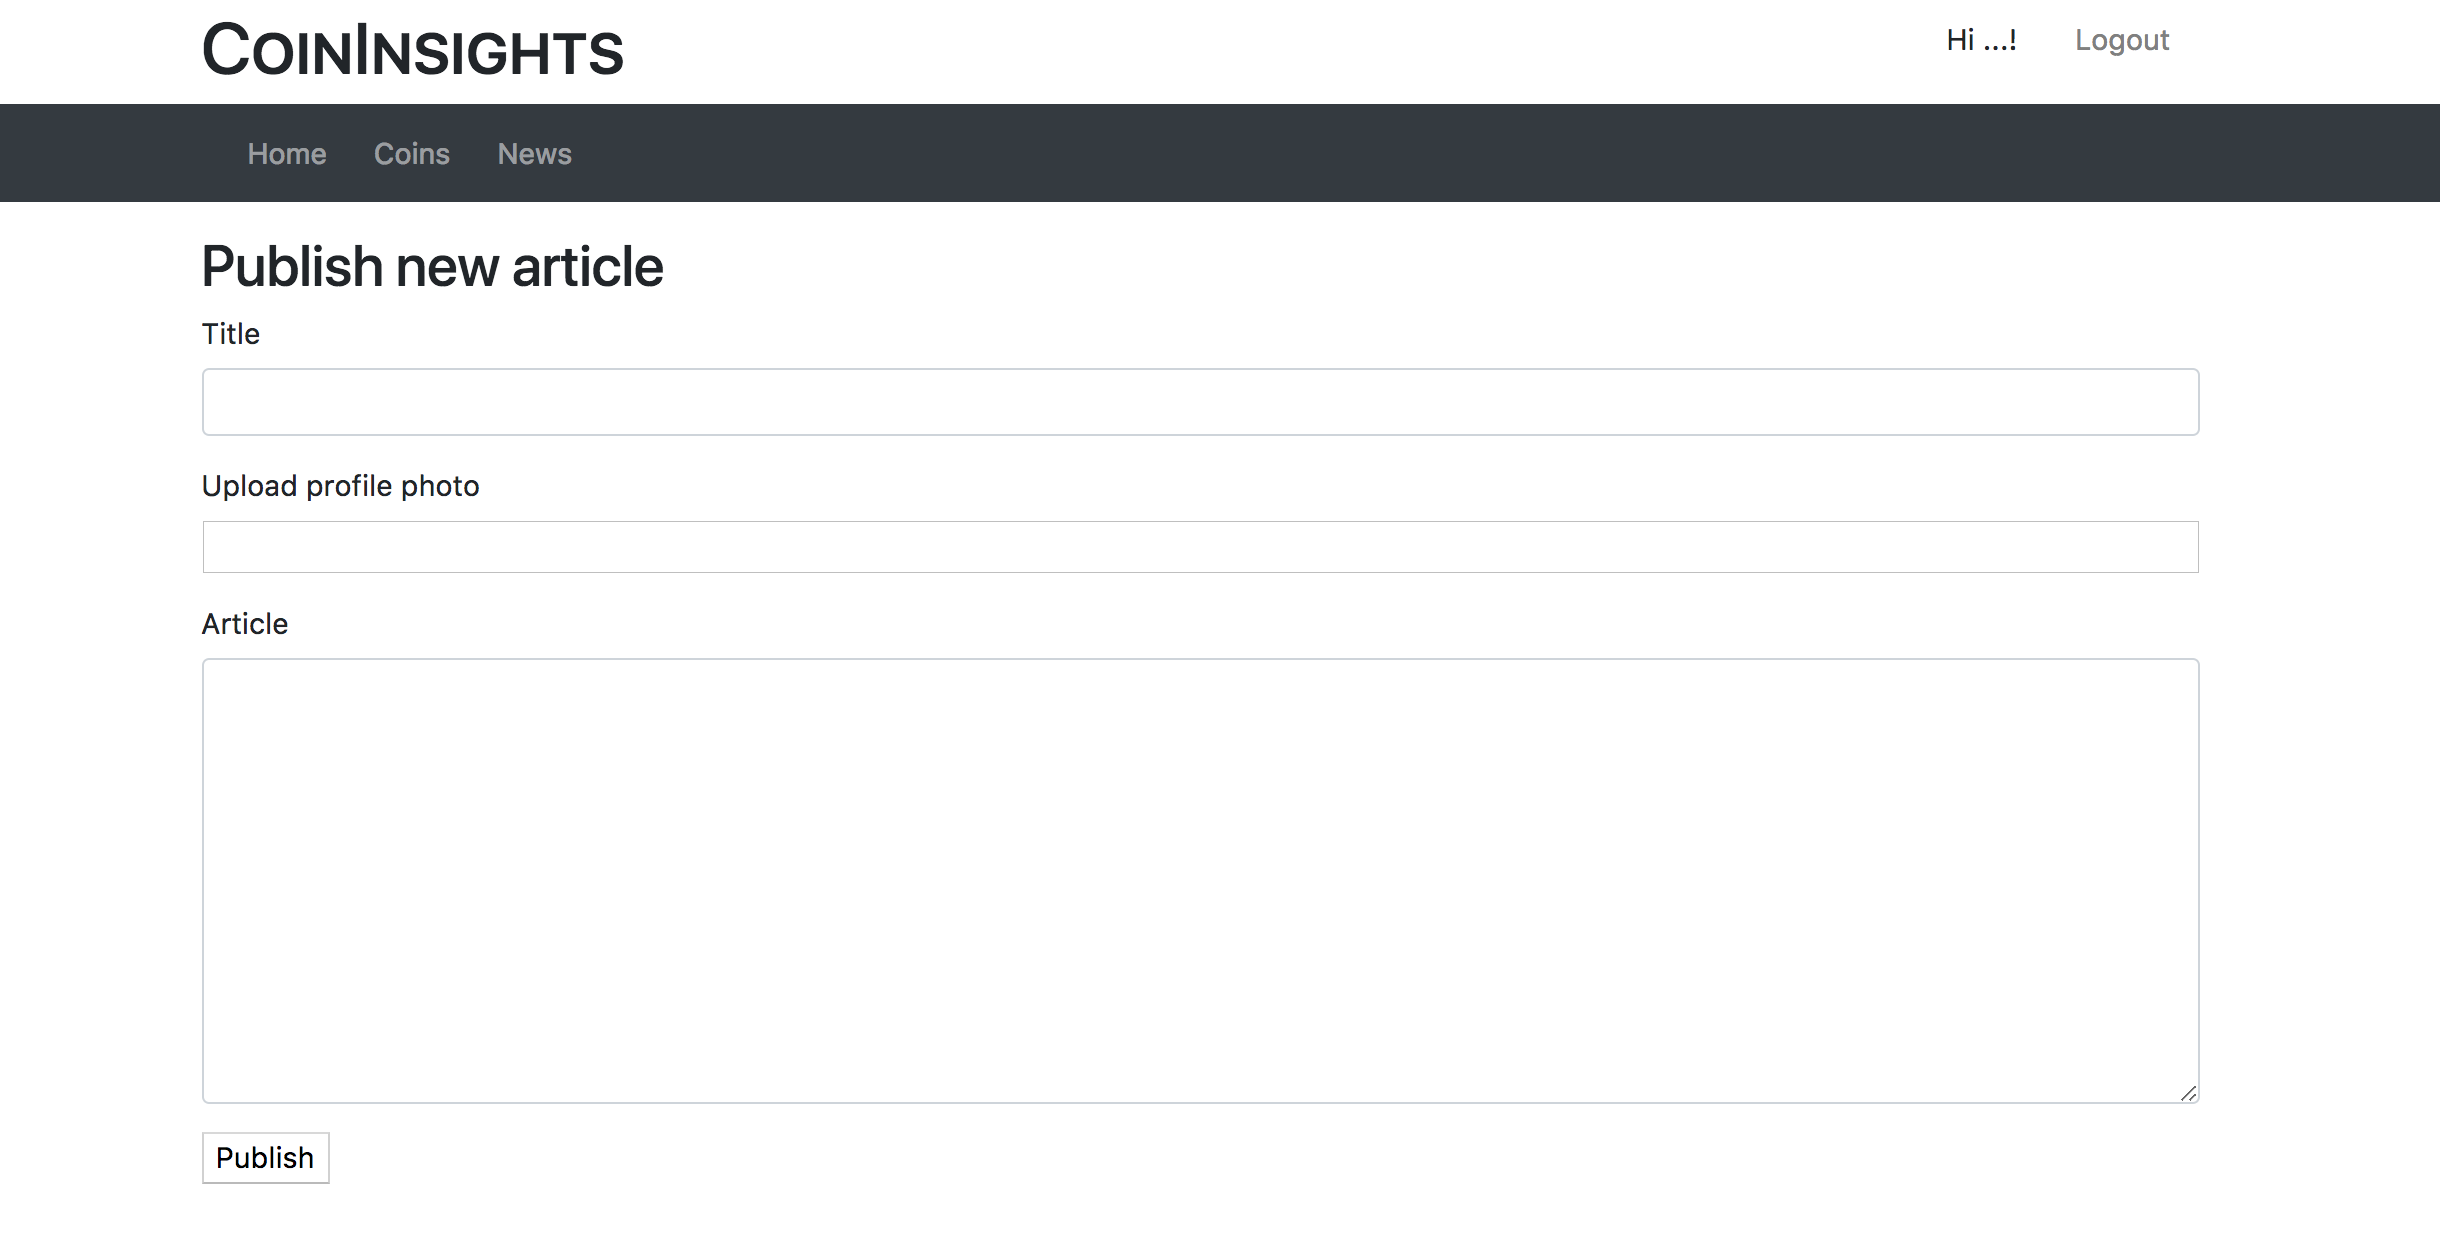Viewport: 2440px width, 1258px height.
Task: Click the Hi ...! greeting text
Action: 1981,40
